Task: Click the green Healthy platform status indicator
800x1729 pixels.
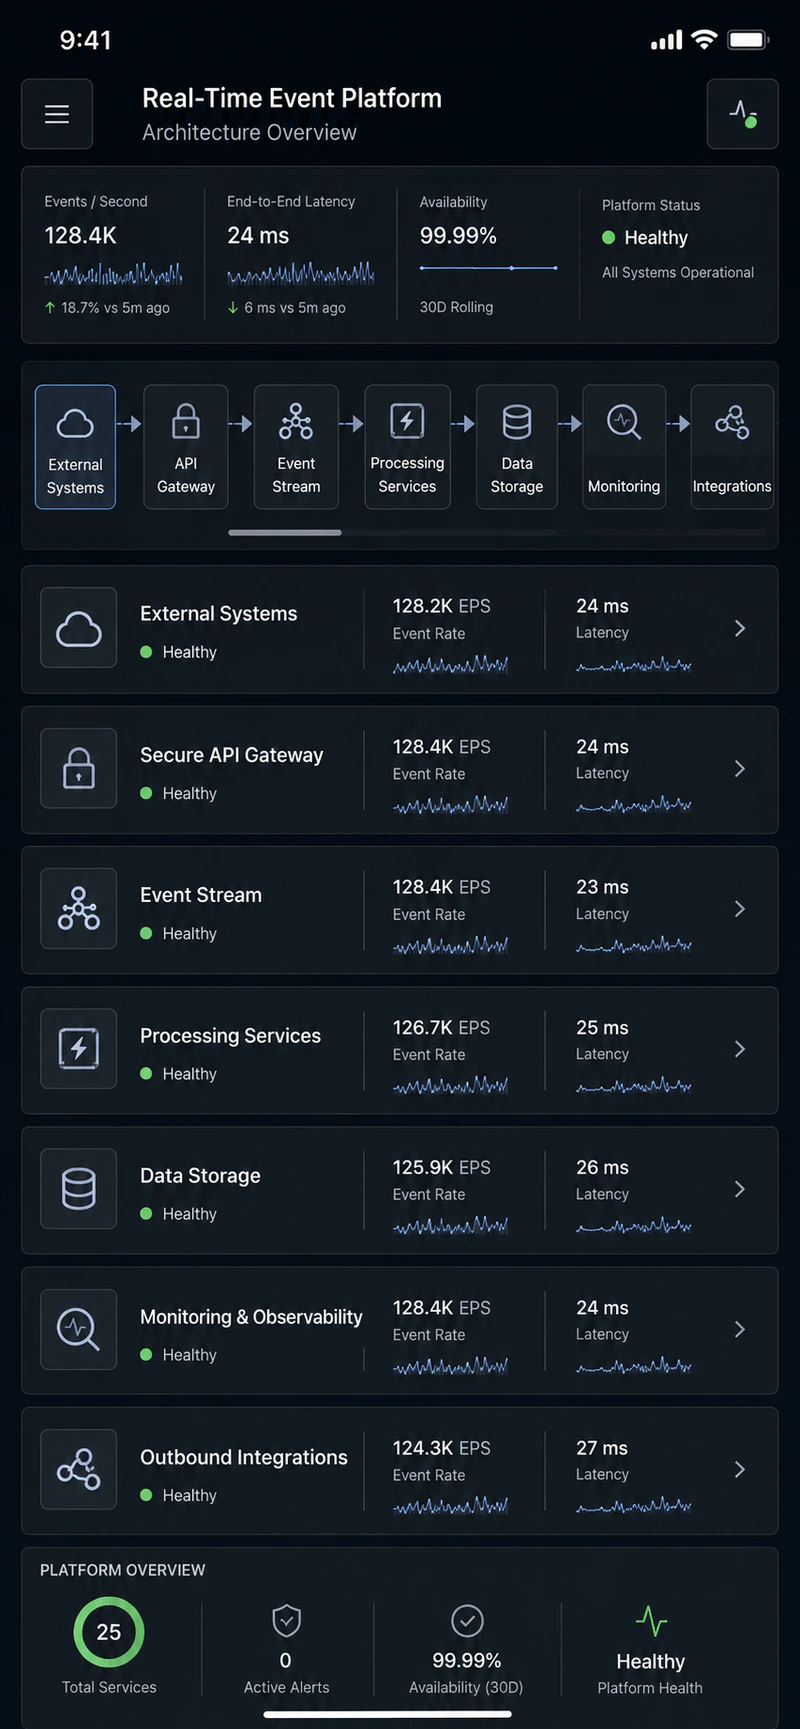Action: point(608,237)
